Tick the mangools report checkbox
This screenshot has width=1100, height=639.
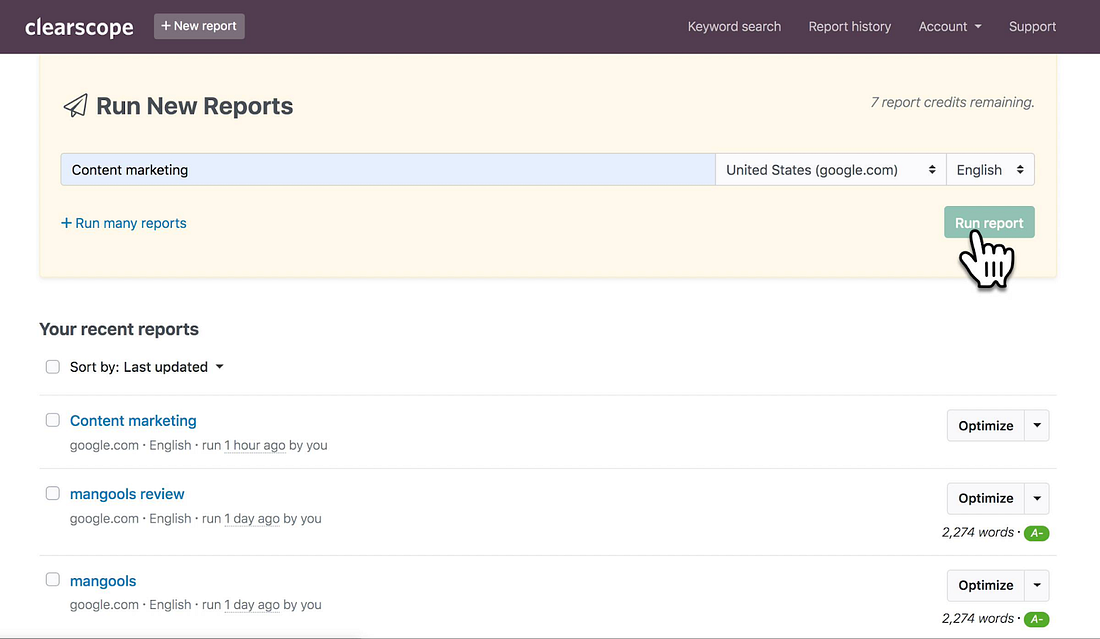(x=53, y=580)
